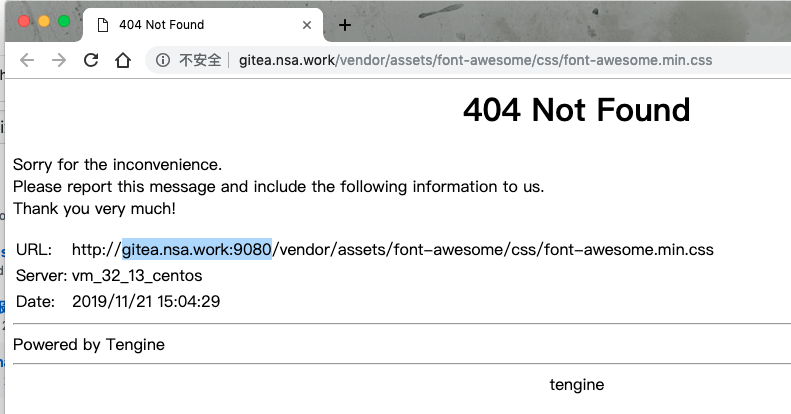Reload the 404 page
This screenshot has height=414, width=791.
click(x=91, y=60)
